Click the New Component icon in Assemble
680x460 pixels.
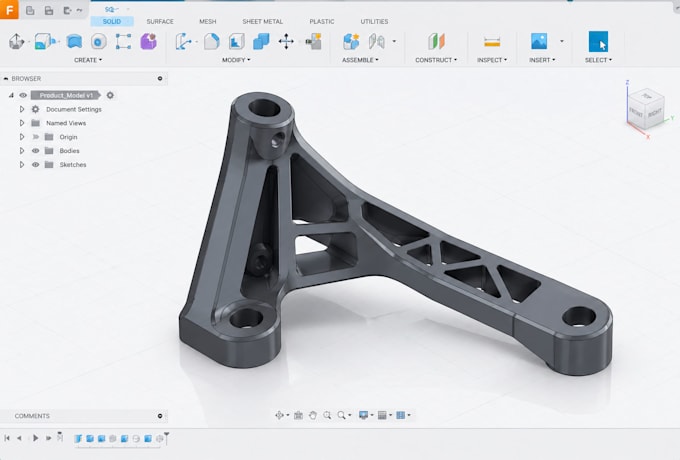[351, 42]
